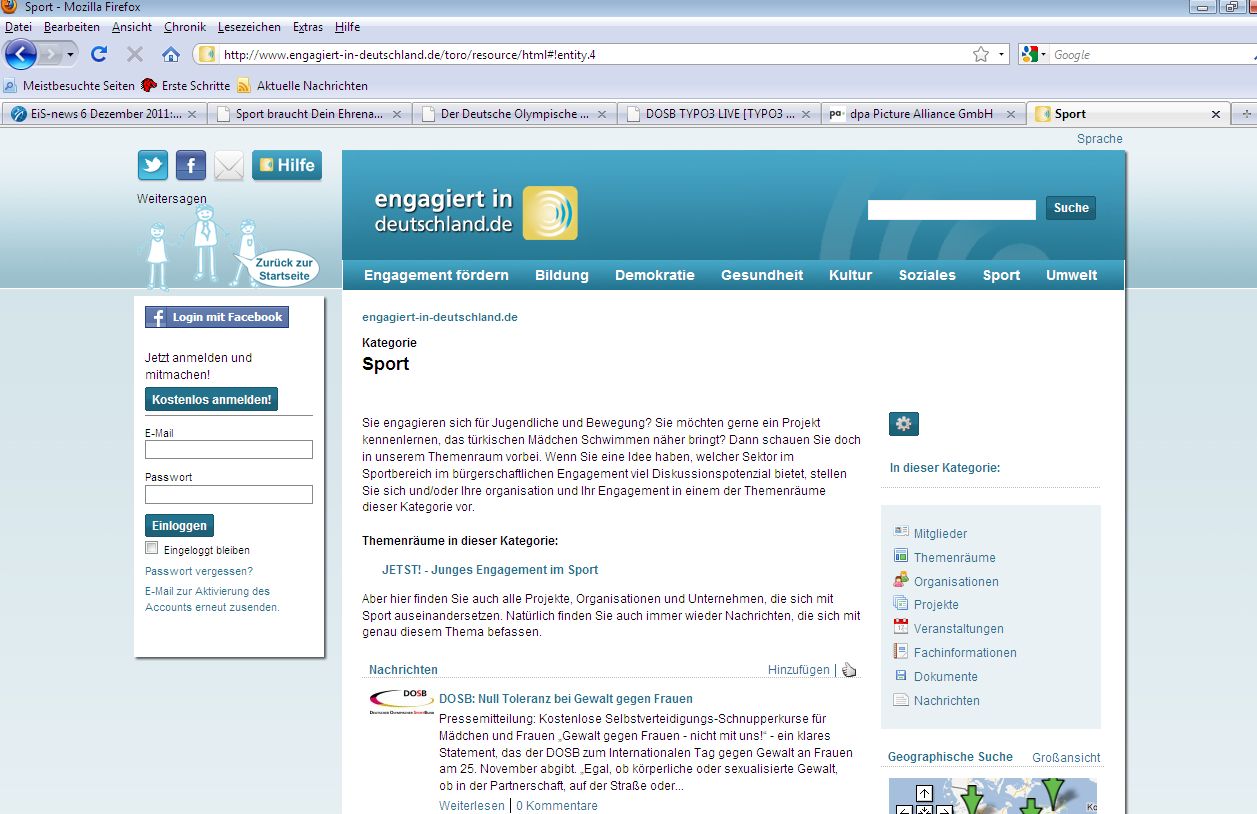Open the Chronik menu
The image size is (1257, 814).
click(185, 27)
